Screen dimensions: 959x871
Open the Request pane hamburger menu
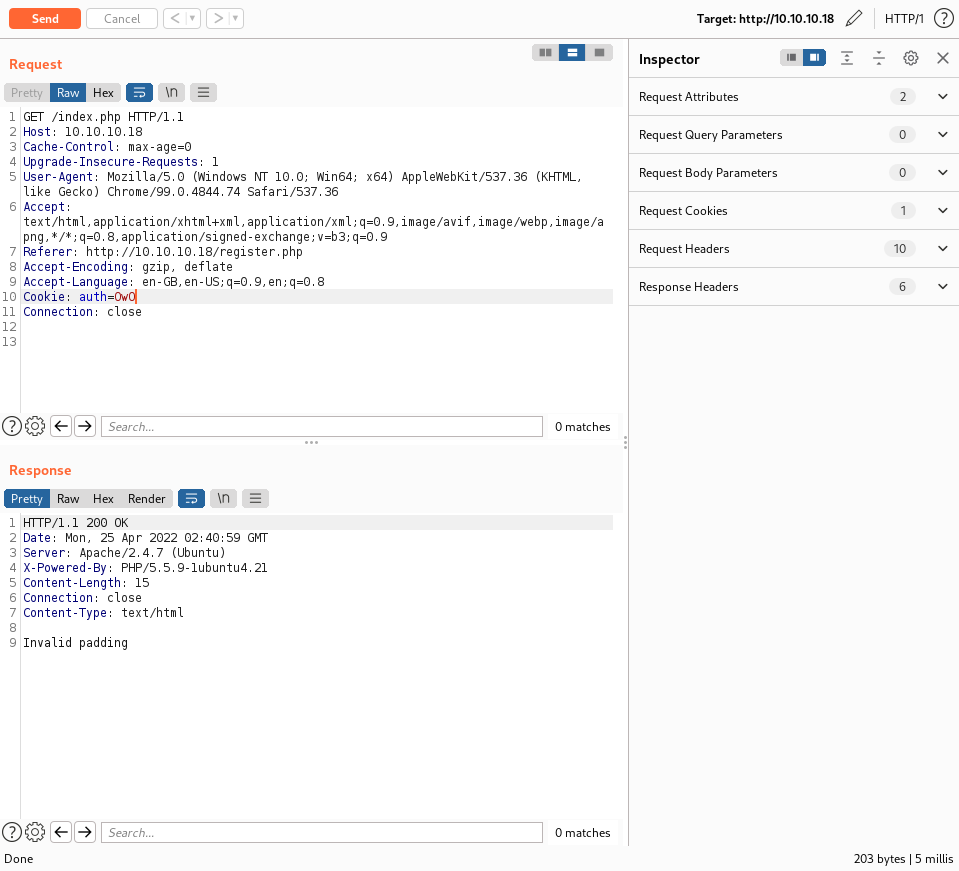pyautogui.click(x=203, y=93)
